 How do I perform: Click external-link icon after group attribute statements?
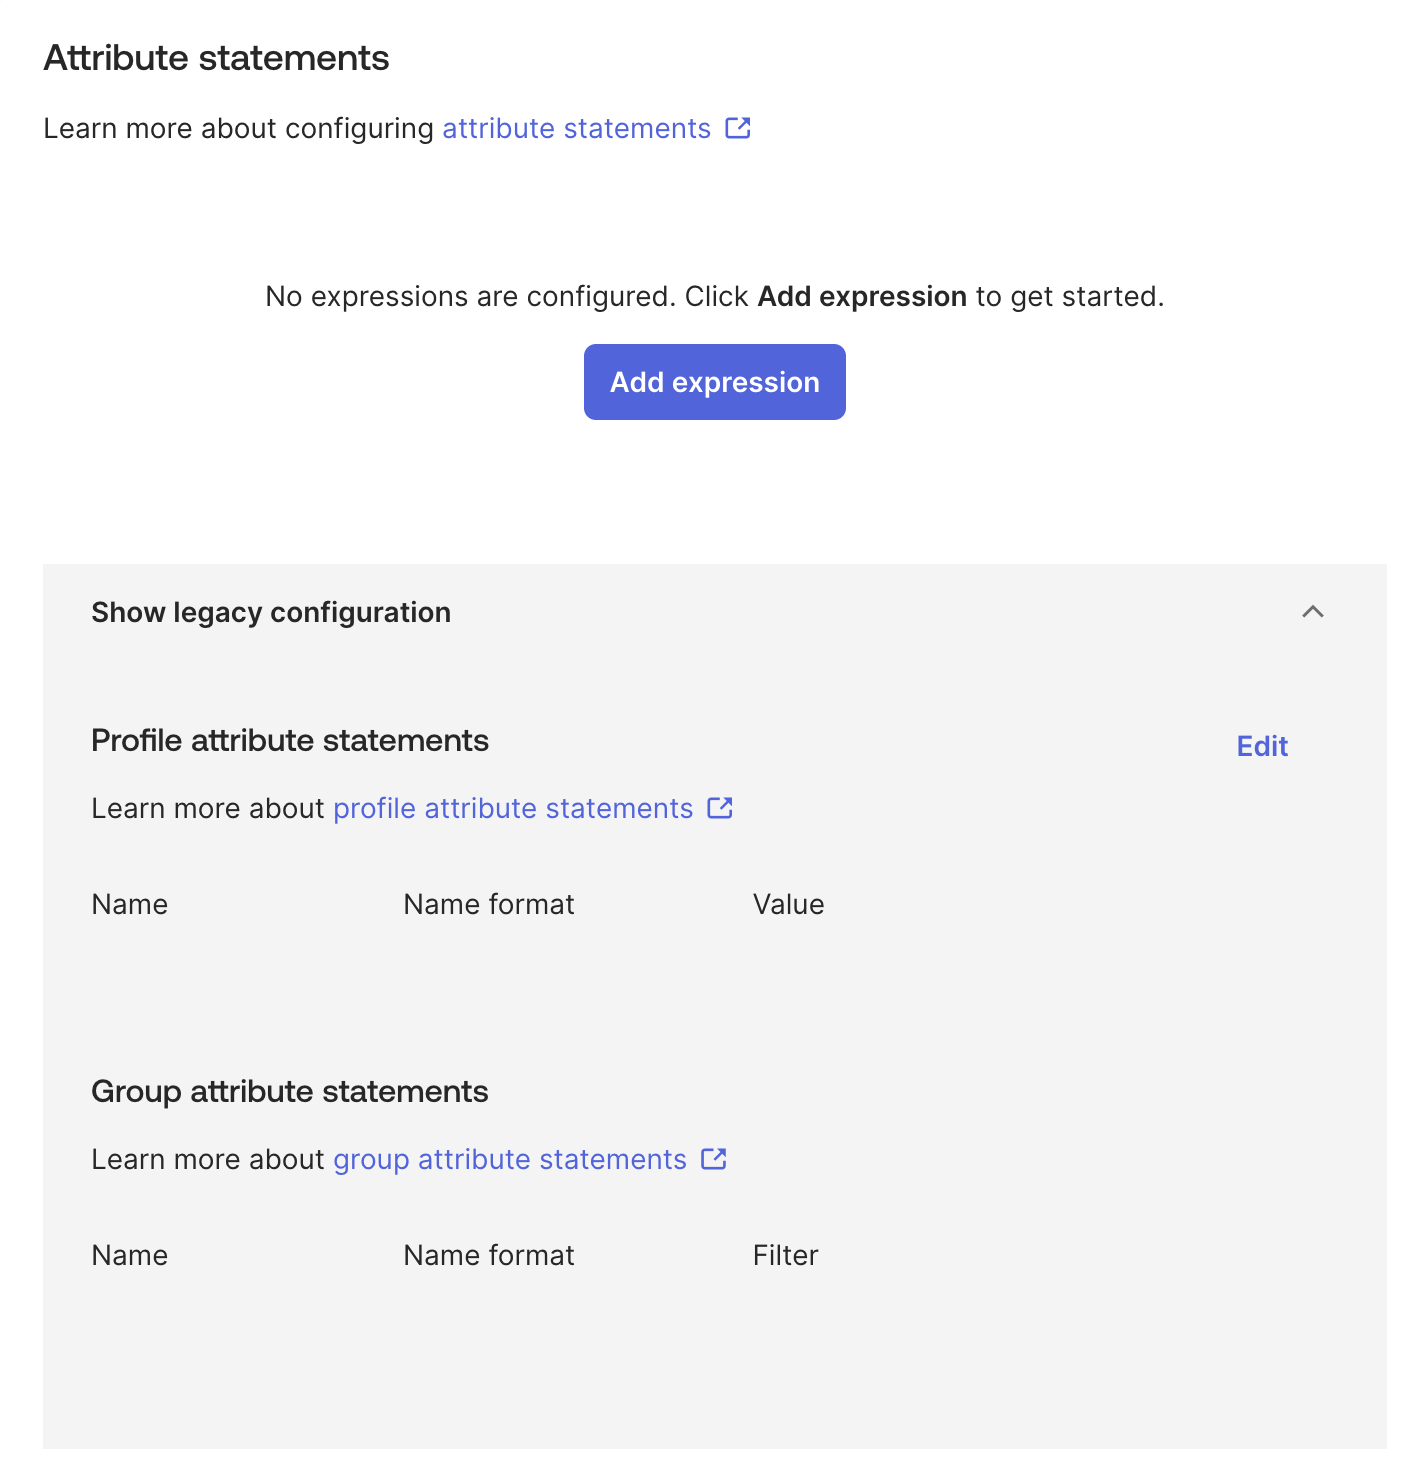[x=714, y=1159]
